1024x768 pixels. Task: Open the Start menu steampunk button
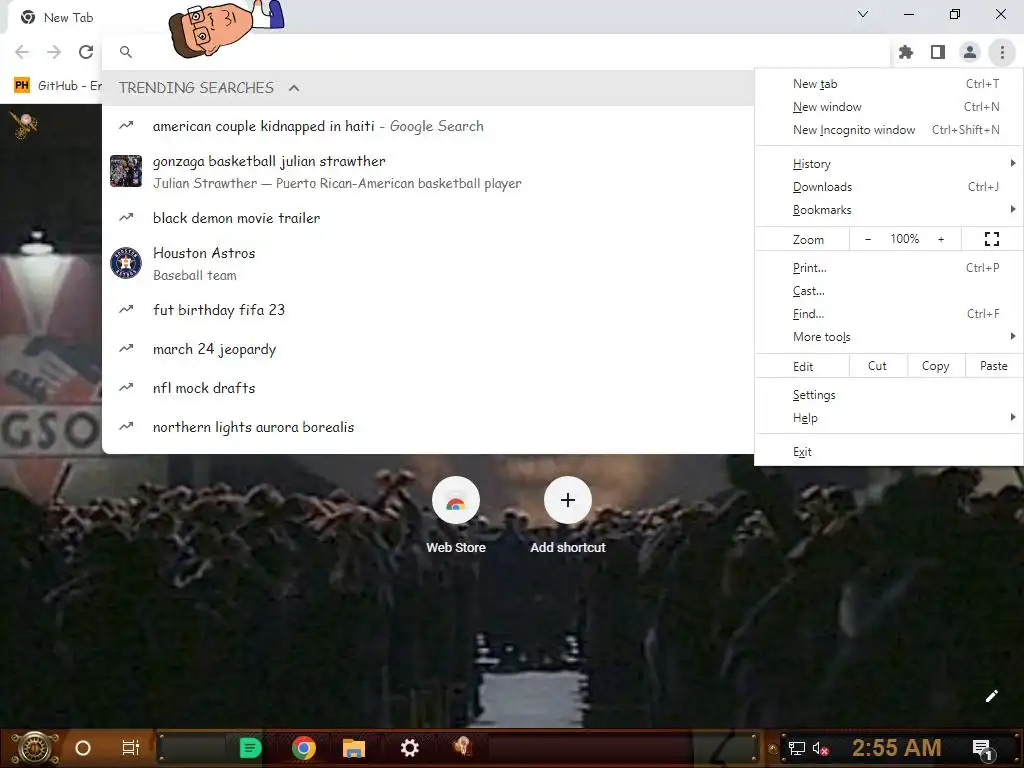[35, 748]
